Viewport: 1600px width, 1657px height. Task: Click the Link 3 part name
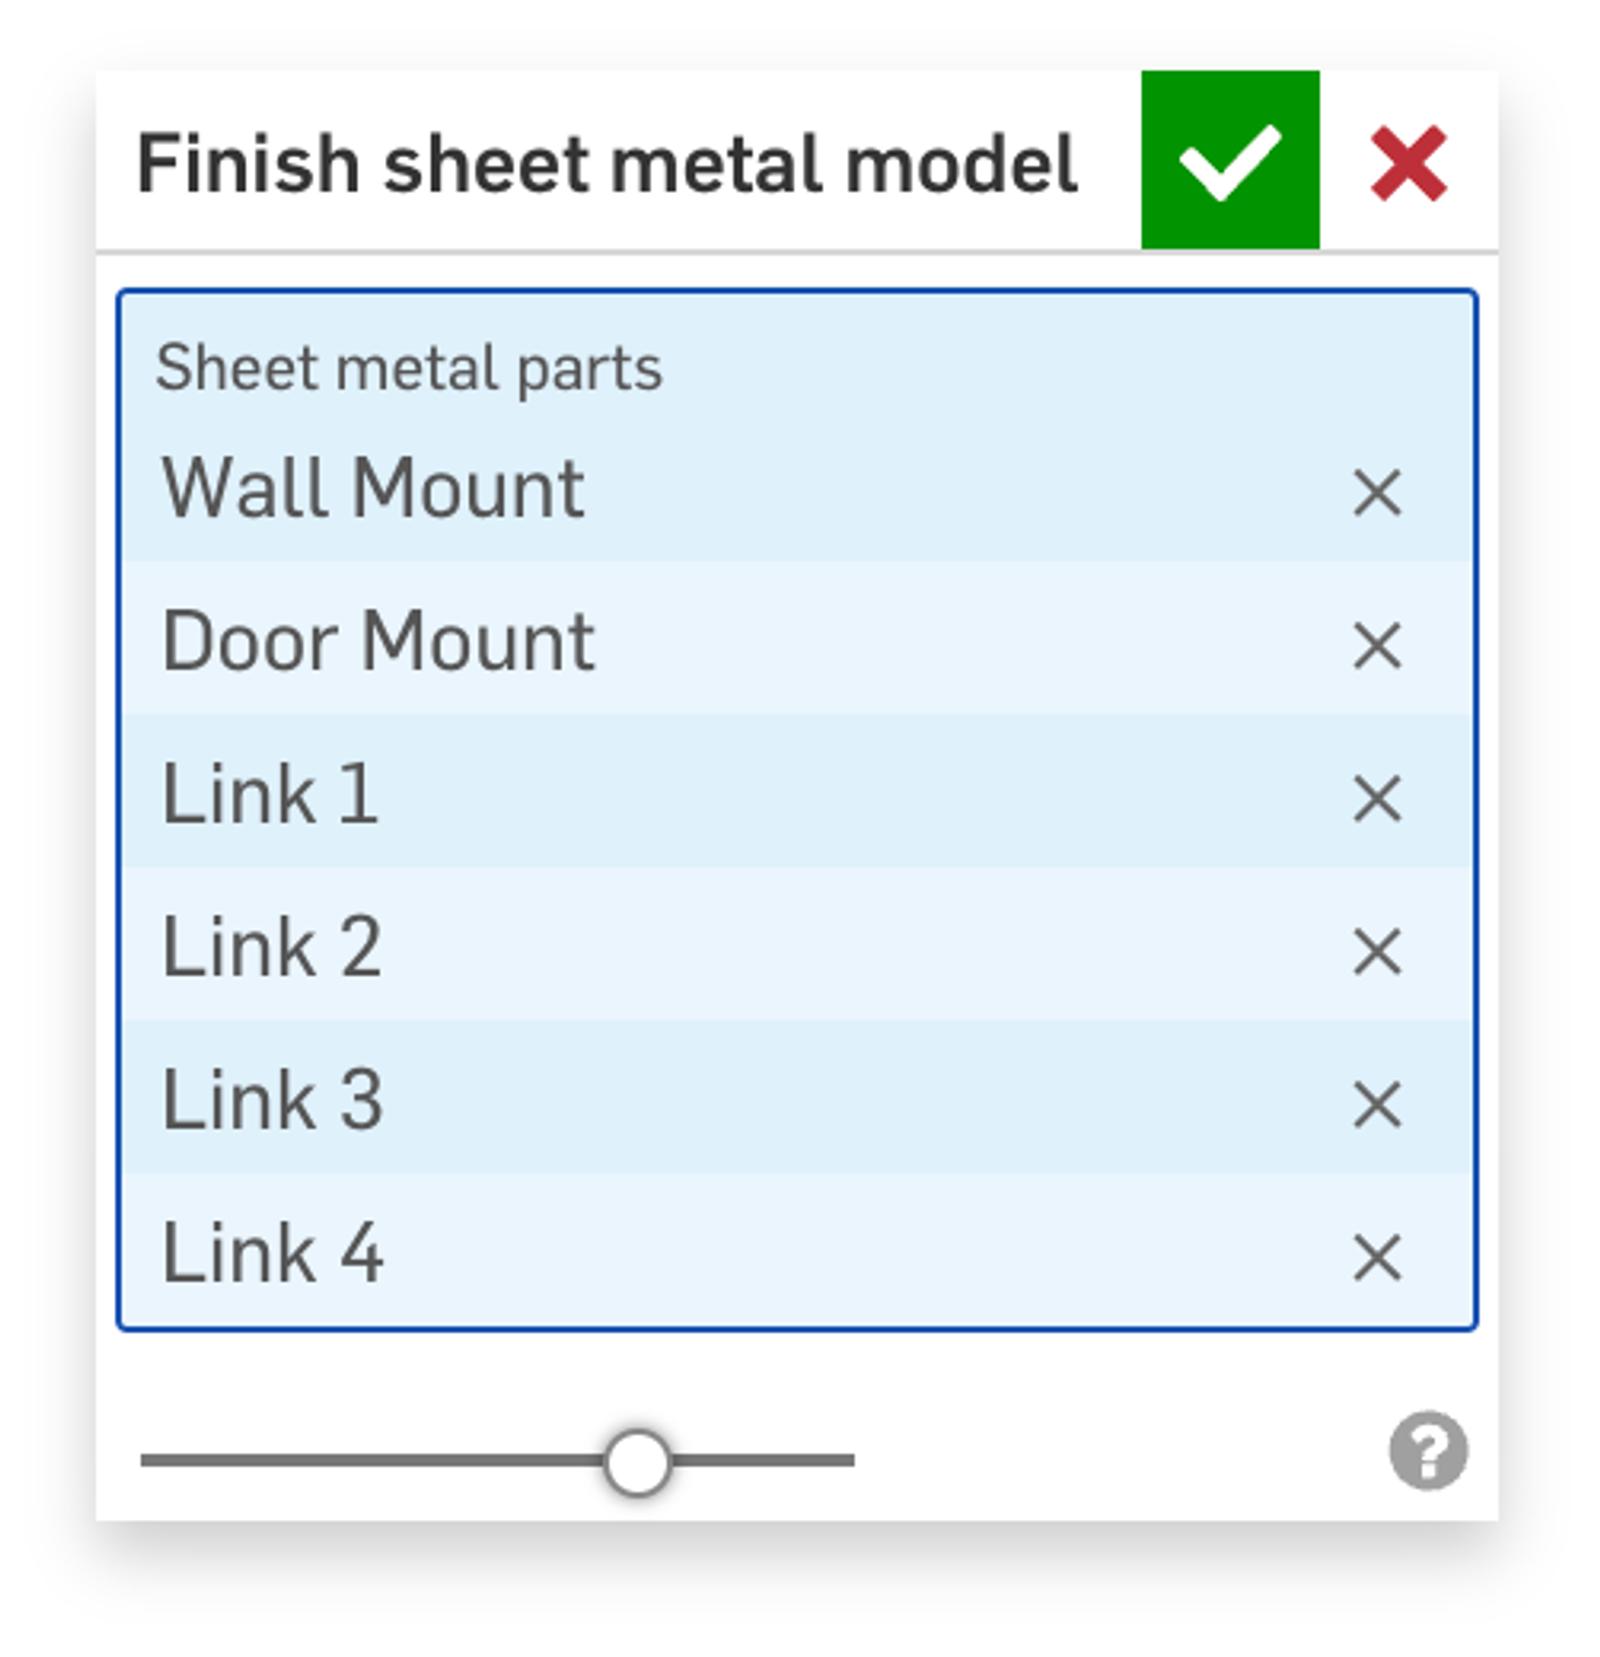(272, 1101)
